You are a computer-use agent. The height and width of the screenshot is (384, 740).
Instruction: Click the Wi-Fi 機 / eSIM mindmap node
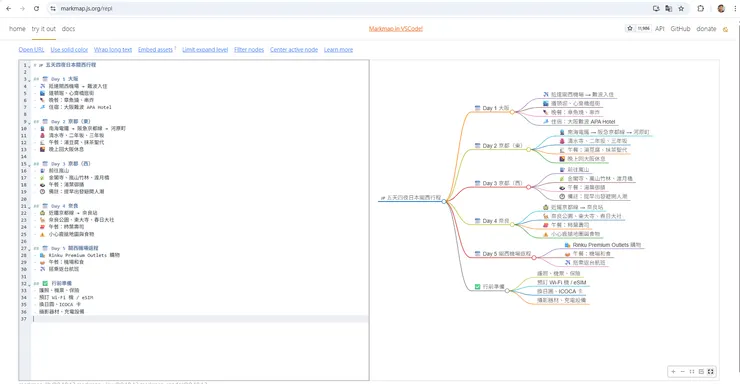[x=561, y=282]
